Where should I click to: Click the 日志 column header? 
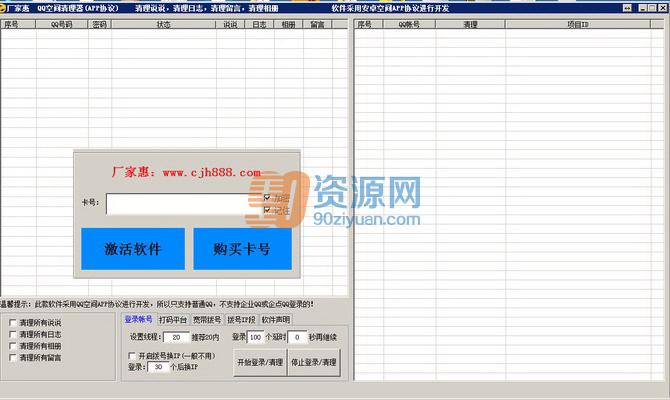(259, 24)
